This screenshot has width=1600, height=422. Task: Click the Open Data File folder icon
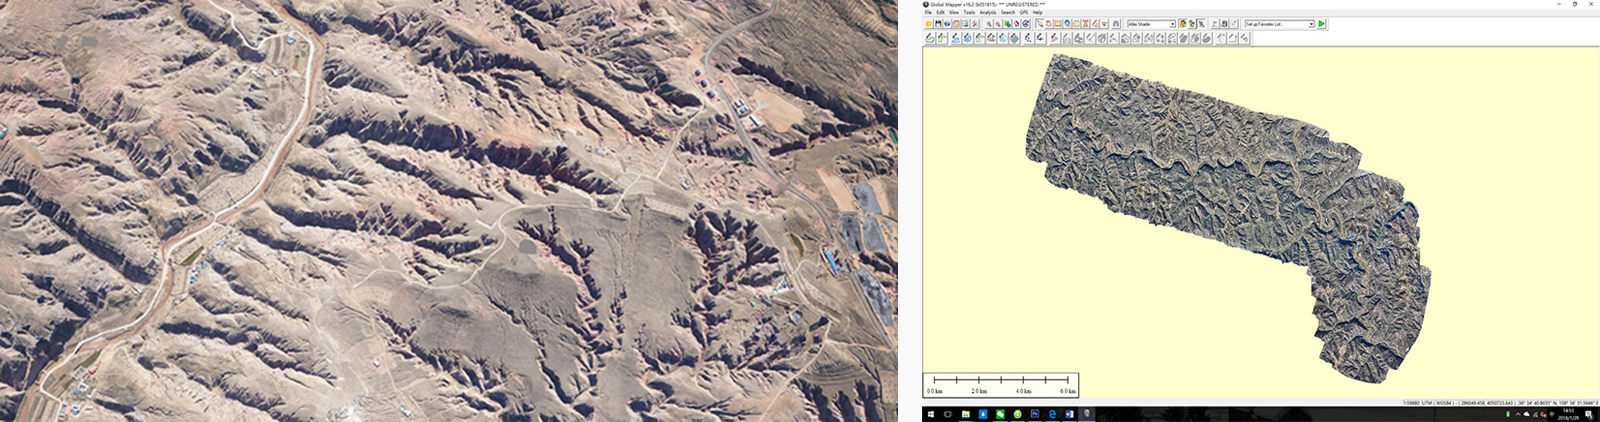click(929, 24)
